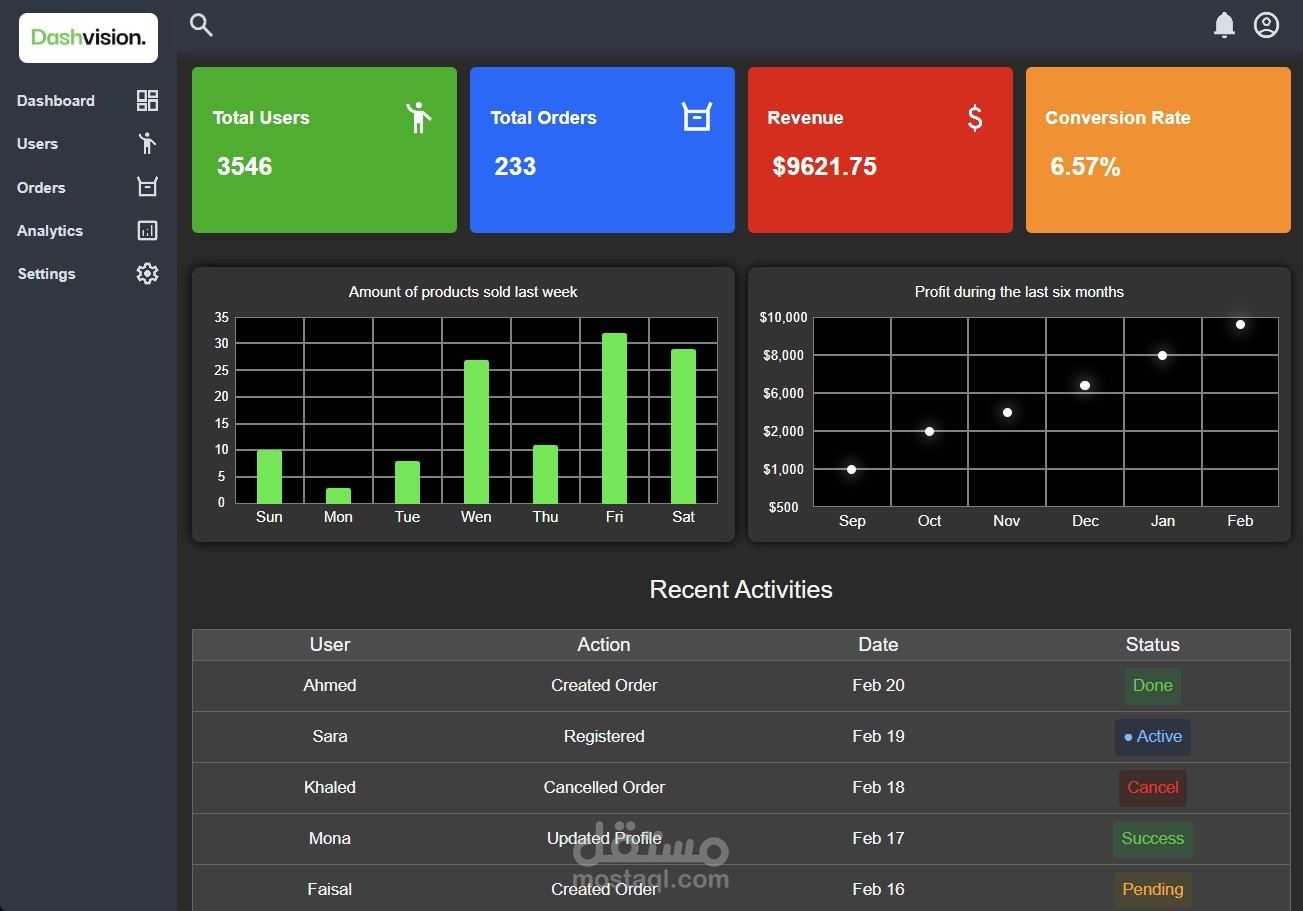Click the person icon on Total Users card
This screenshot has width=1303, height=911.
pyautogui.click(x=419, y=117)
